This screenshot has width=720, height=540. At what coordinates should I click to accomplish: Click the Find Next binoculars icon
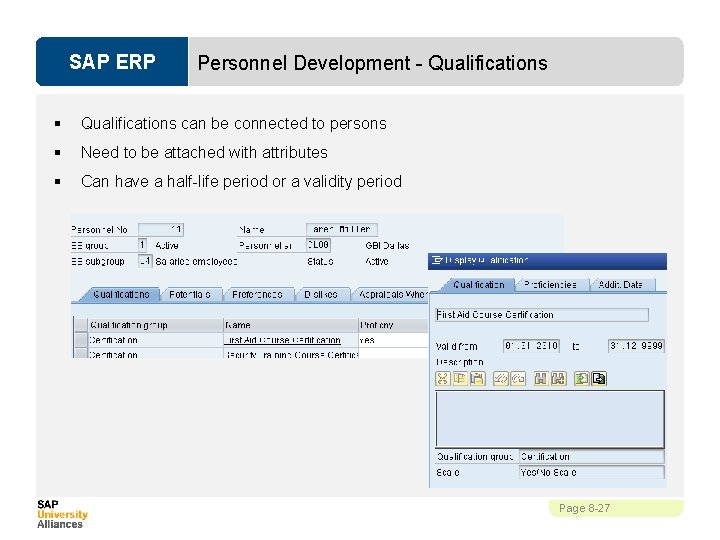pyautogui.click(x=558, y=379)
